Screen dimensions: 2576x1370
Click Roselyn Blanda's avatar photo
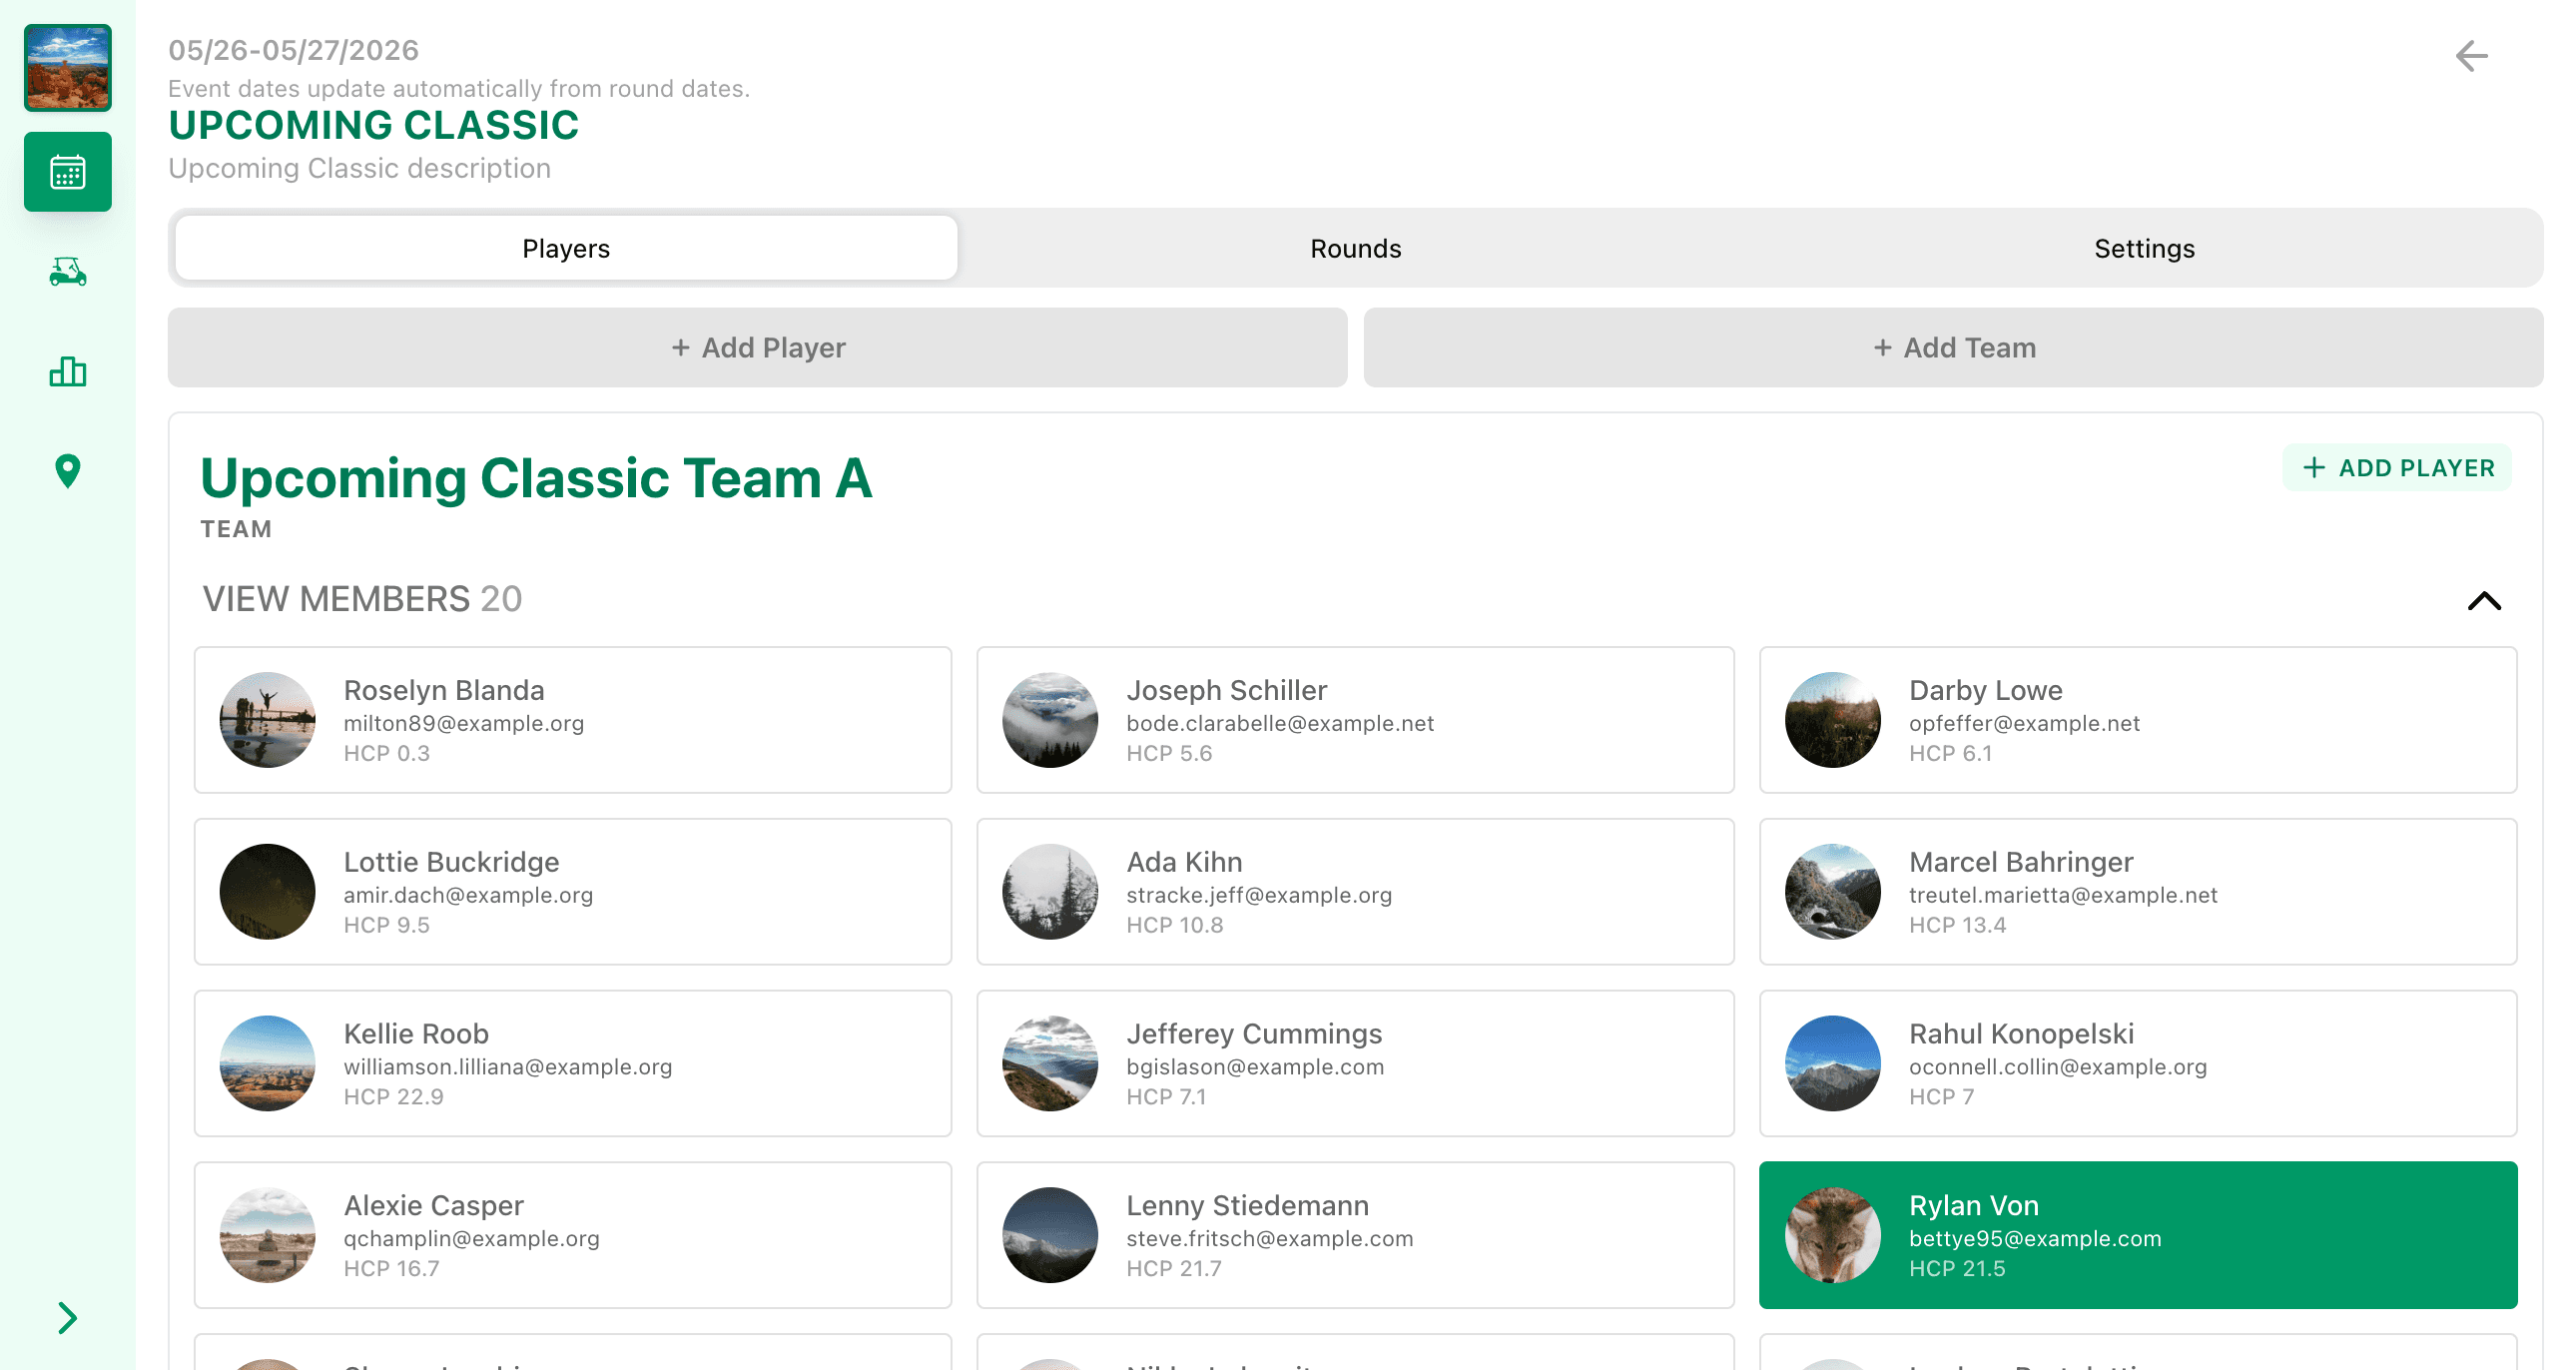[267, 720]
